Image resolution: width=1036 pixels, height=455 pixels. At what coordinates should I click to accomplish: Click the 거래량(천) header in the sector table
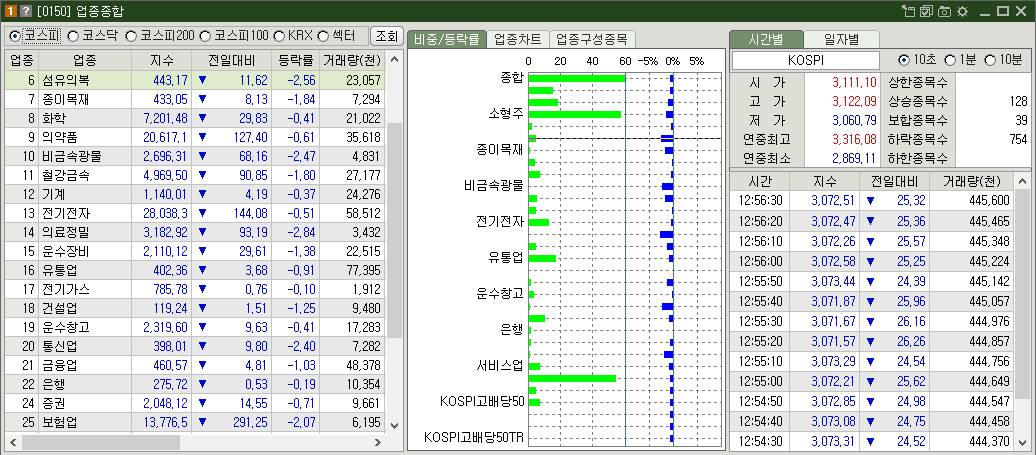352,61
